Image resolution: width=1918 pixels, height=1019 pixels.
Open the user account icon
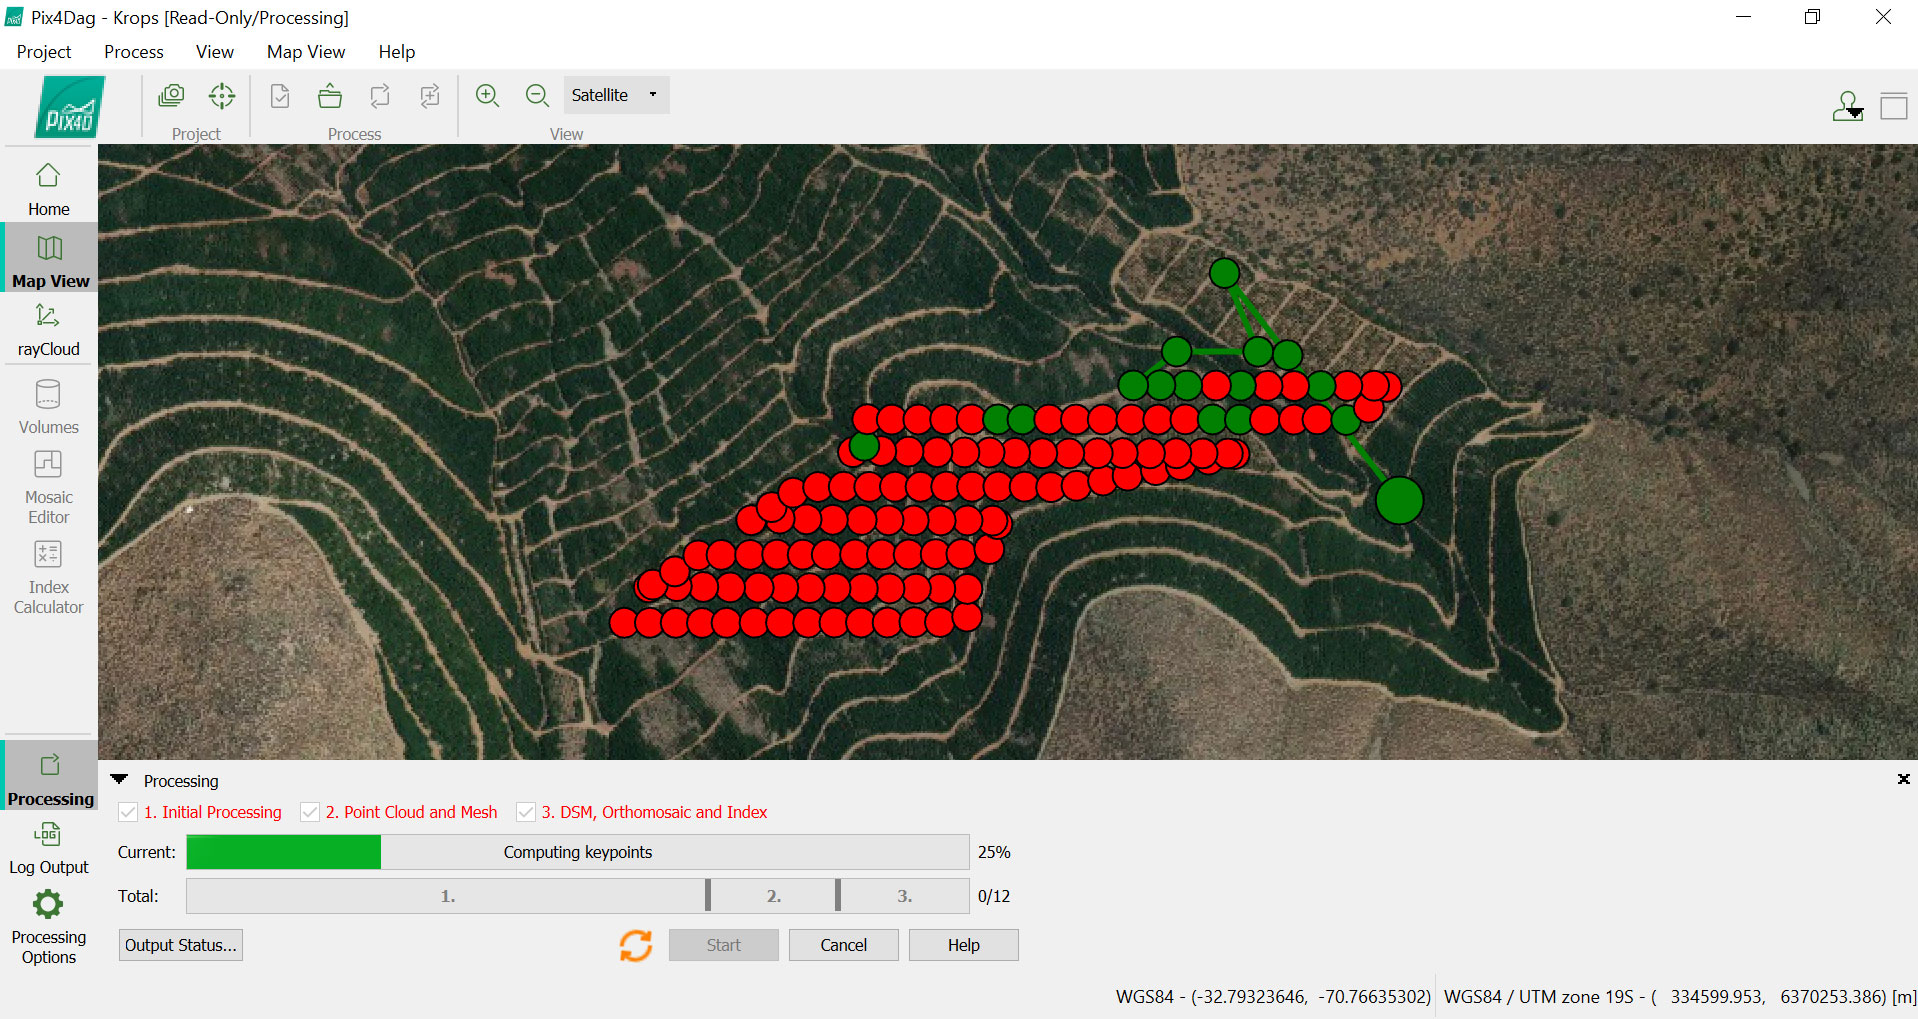1848,106
